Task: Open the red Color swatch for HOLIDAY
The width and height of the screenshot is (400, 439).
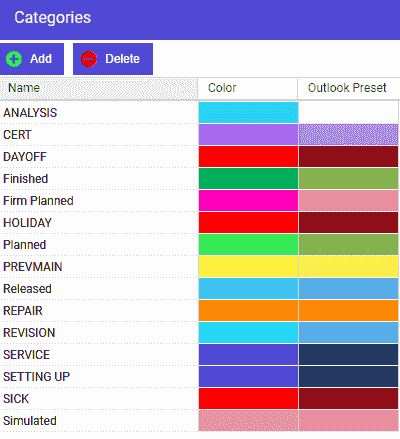Action: click(x=248, y=223)
